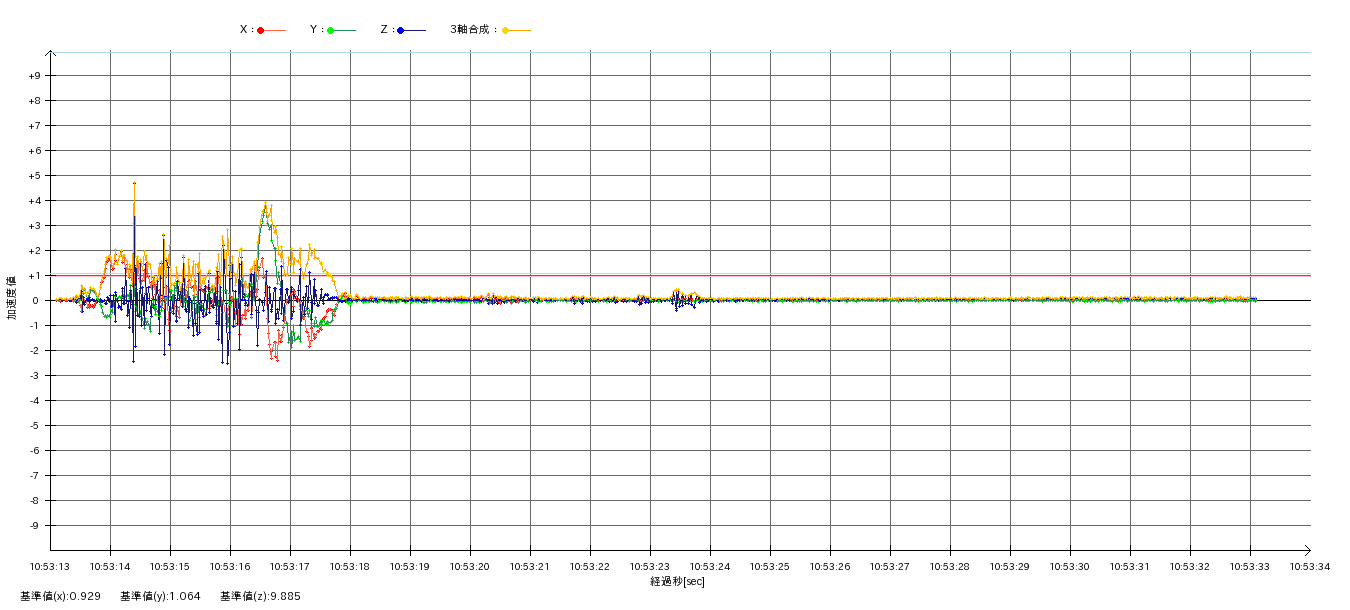Click the 10:53:34 time axis label
The width and height of the screenshot is (1350, 610).
pos(1310,567)
